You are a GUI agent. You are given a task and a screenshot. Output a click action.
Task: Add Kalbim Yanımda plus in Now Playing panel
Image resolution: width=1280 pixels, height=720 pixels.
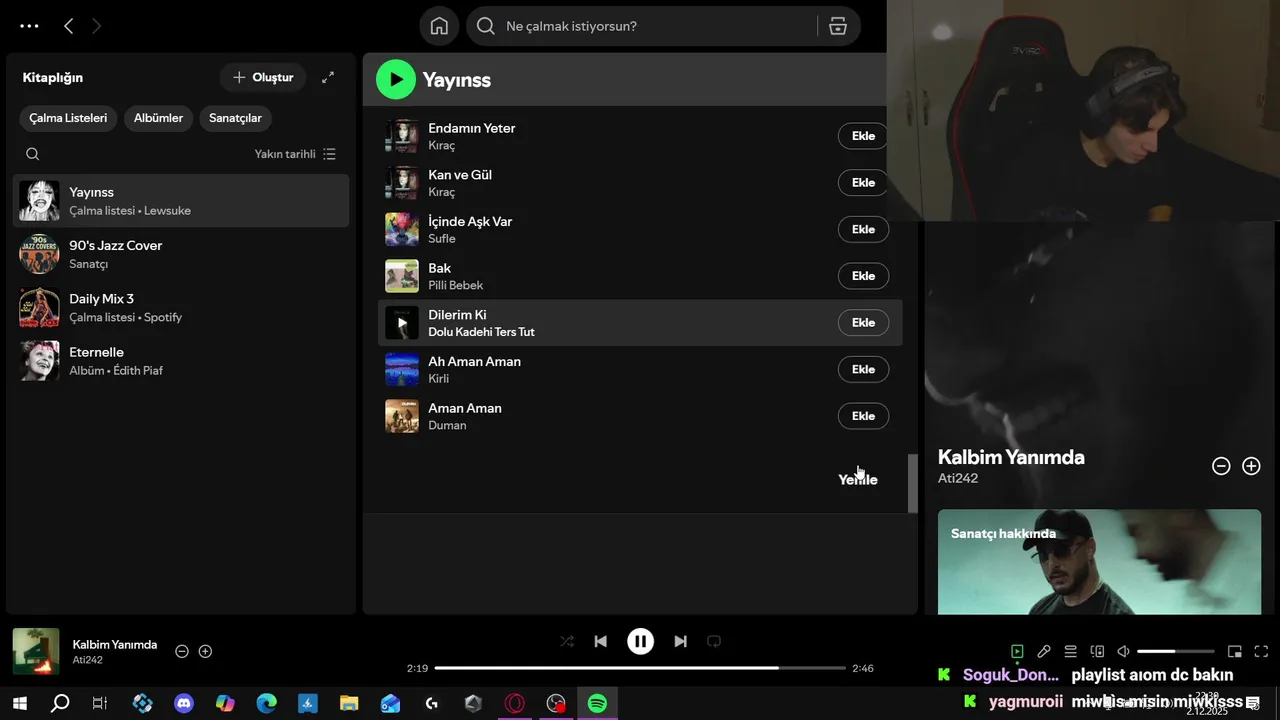[1251, 466]
